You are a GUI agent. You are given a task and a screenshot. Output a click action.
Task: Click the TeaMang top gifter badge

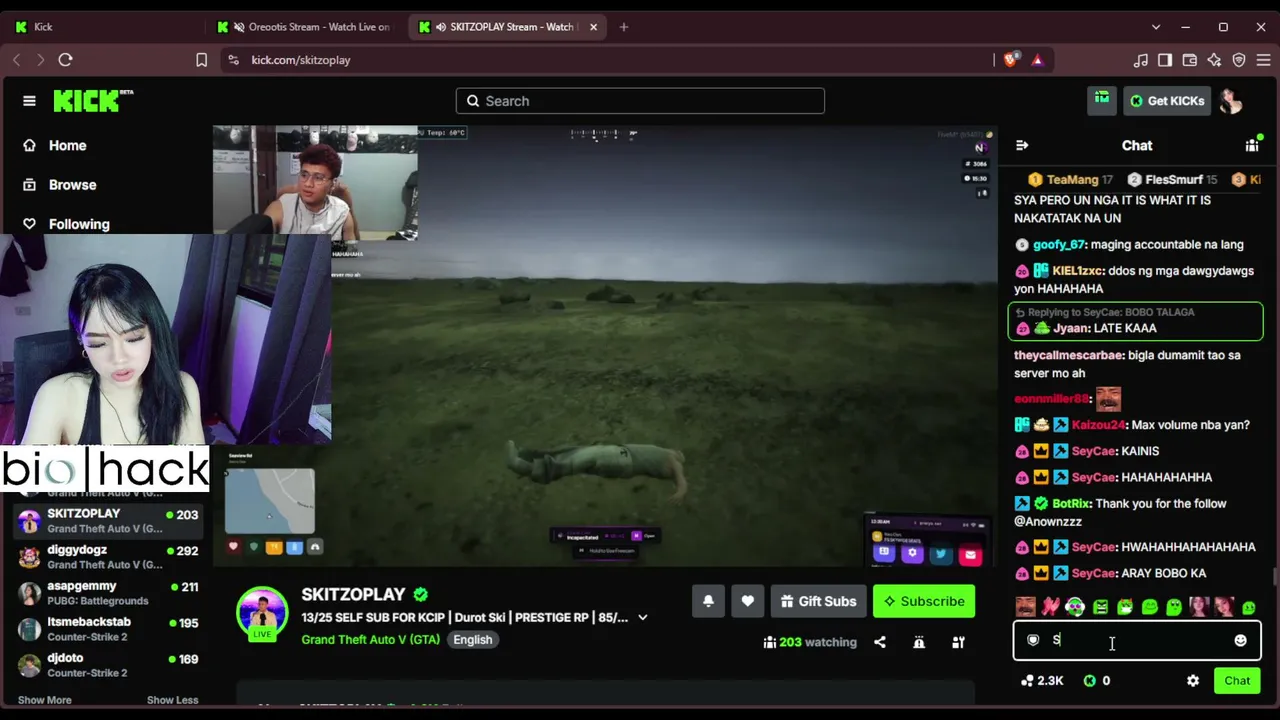[1070, 180]
